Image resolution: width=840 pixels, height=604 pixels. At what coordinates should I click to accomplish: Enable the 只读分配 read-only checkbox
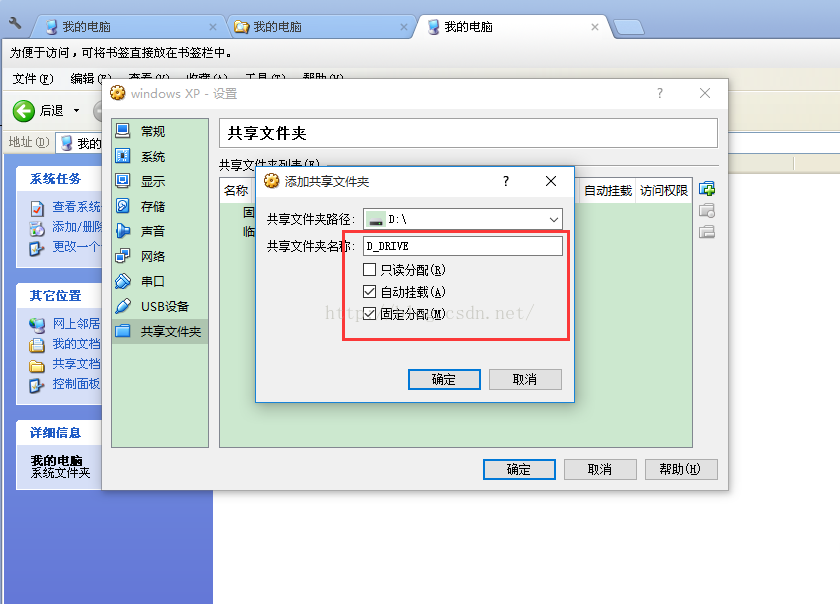pos(369,269)
